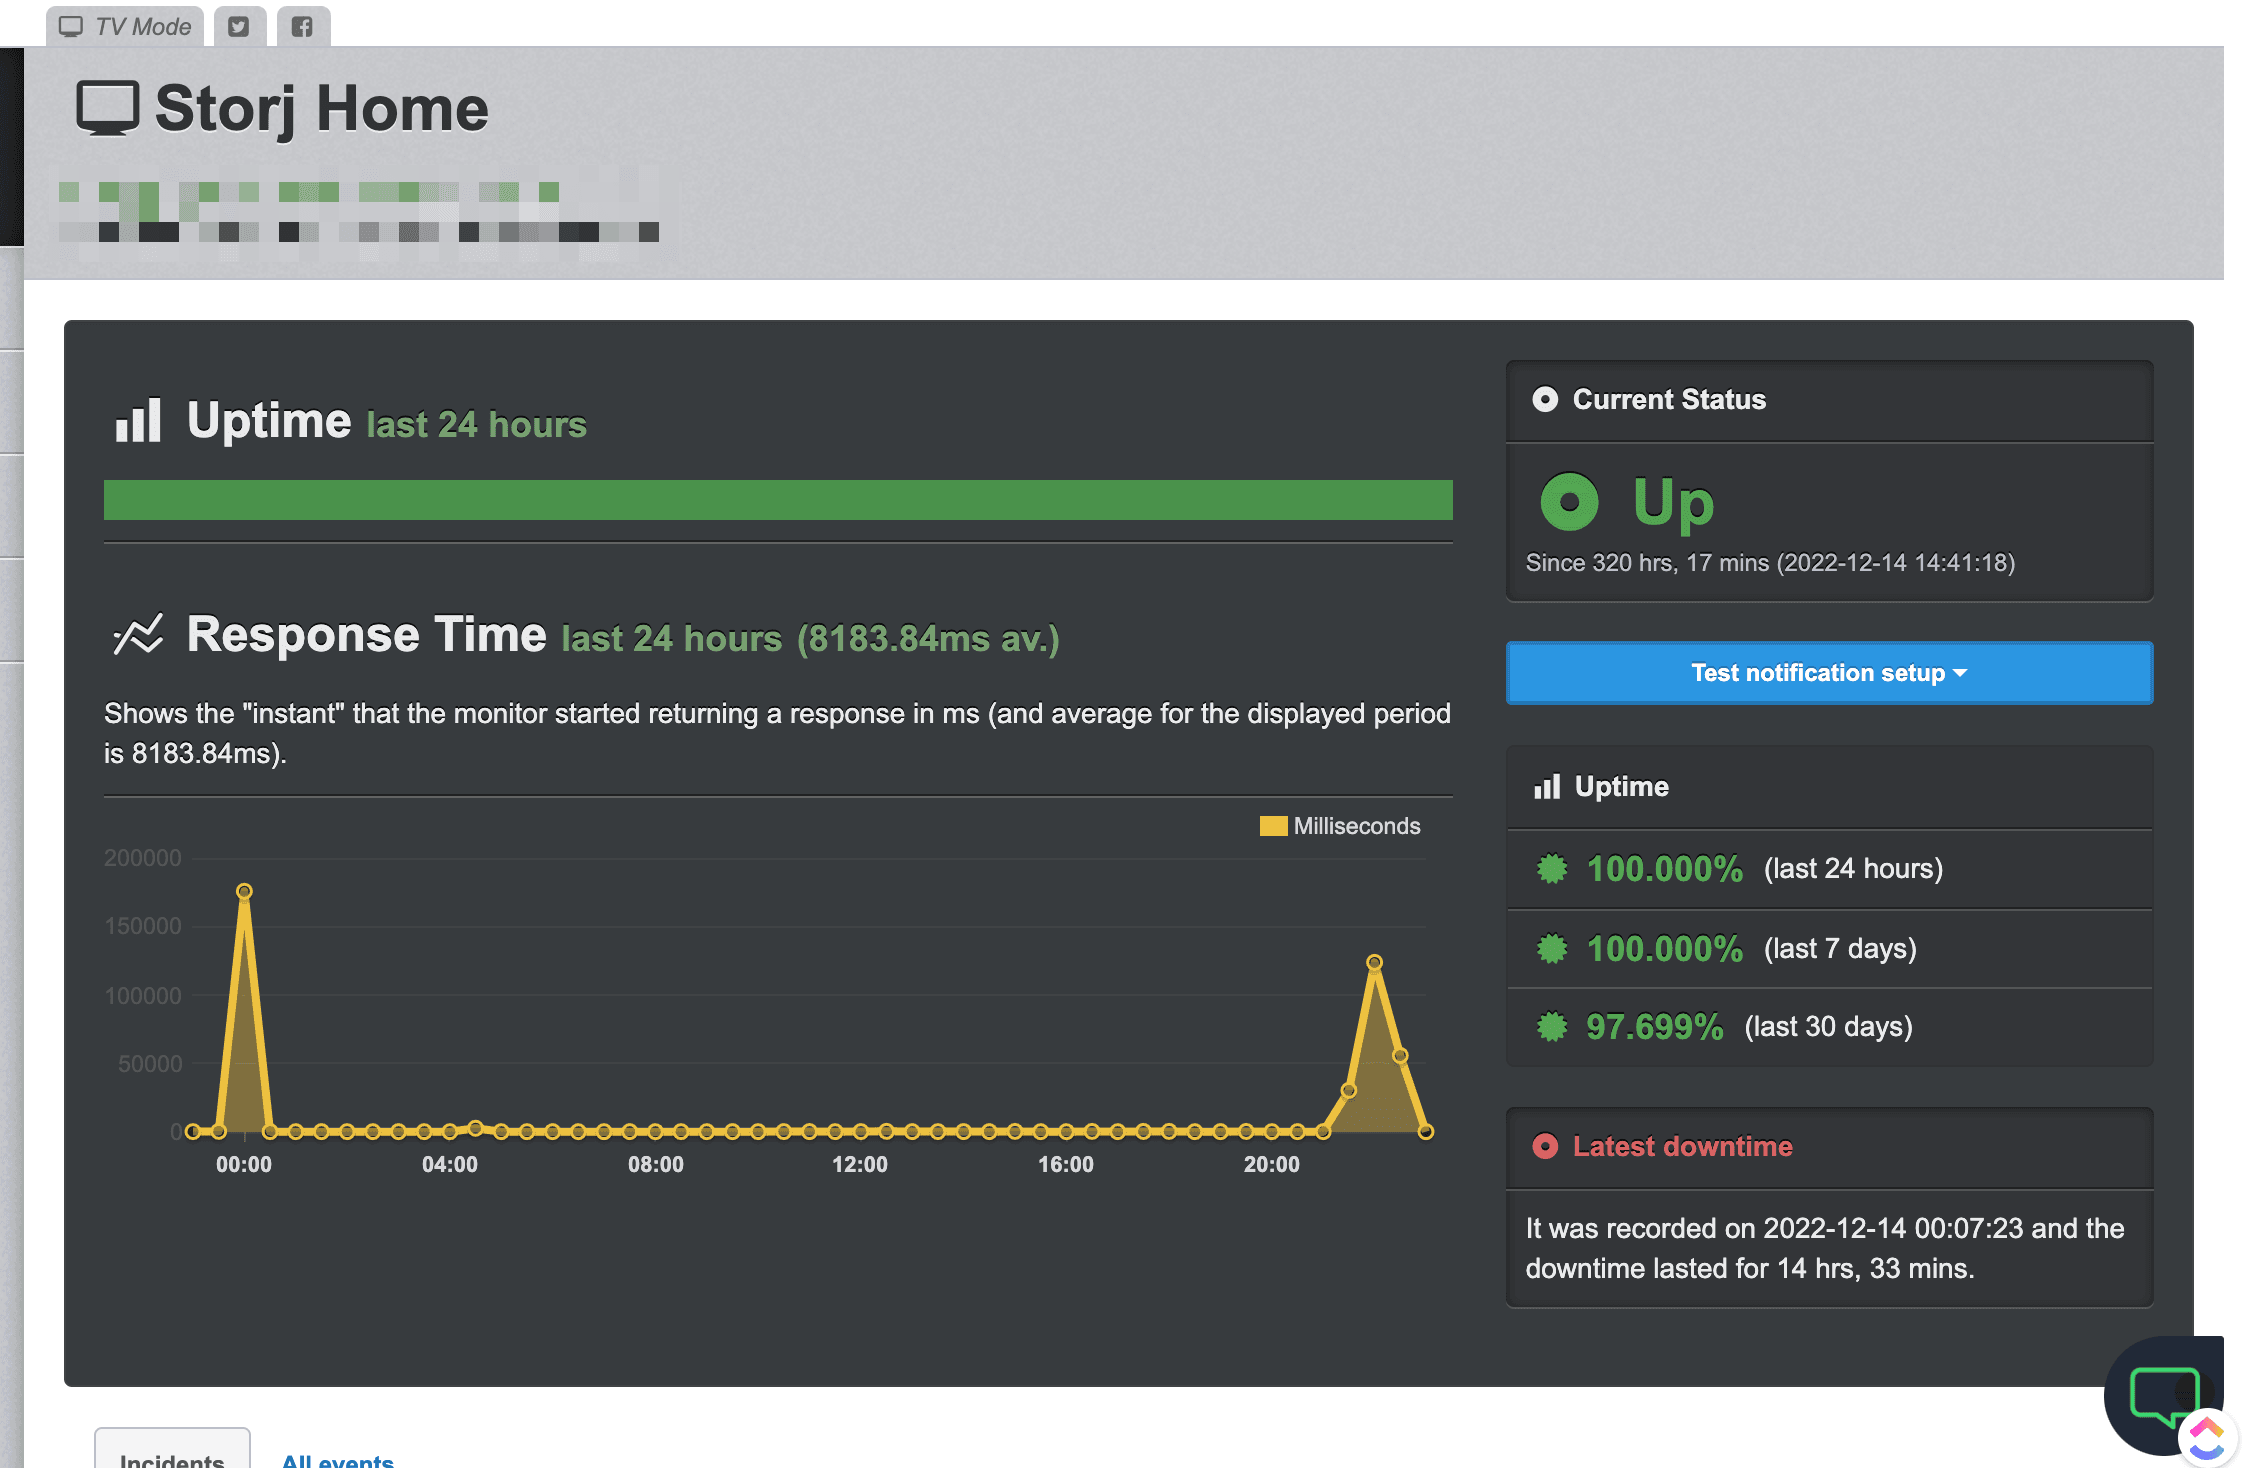Click the red Latest downtime dot icon
The width and height of the screenshot is (2264, 1468).
pos(1545,1147)
